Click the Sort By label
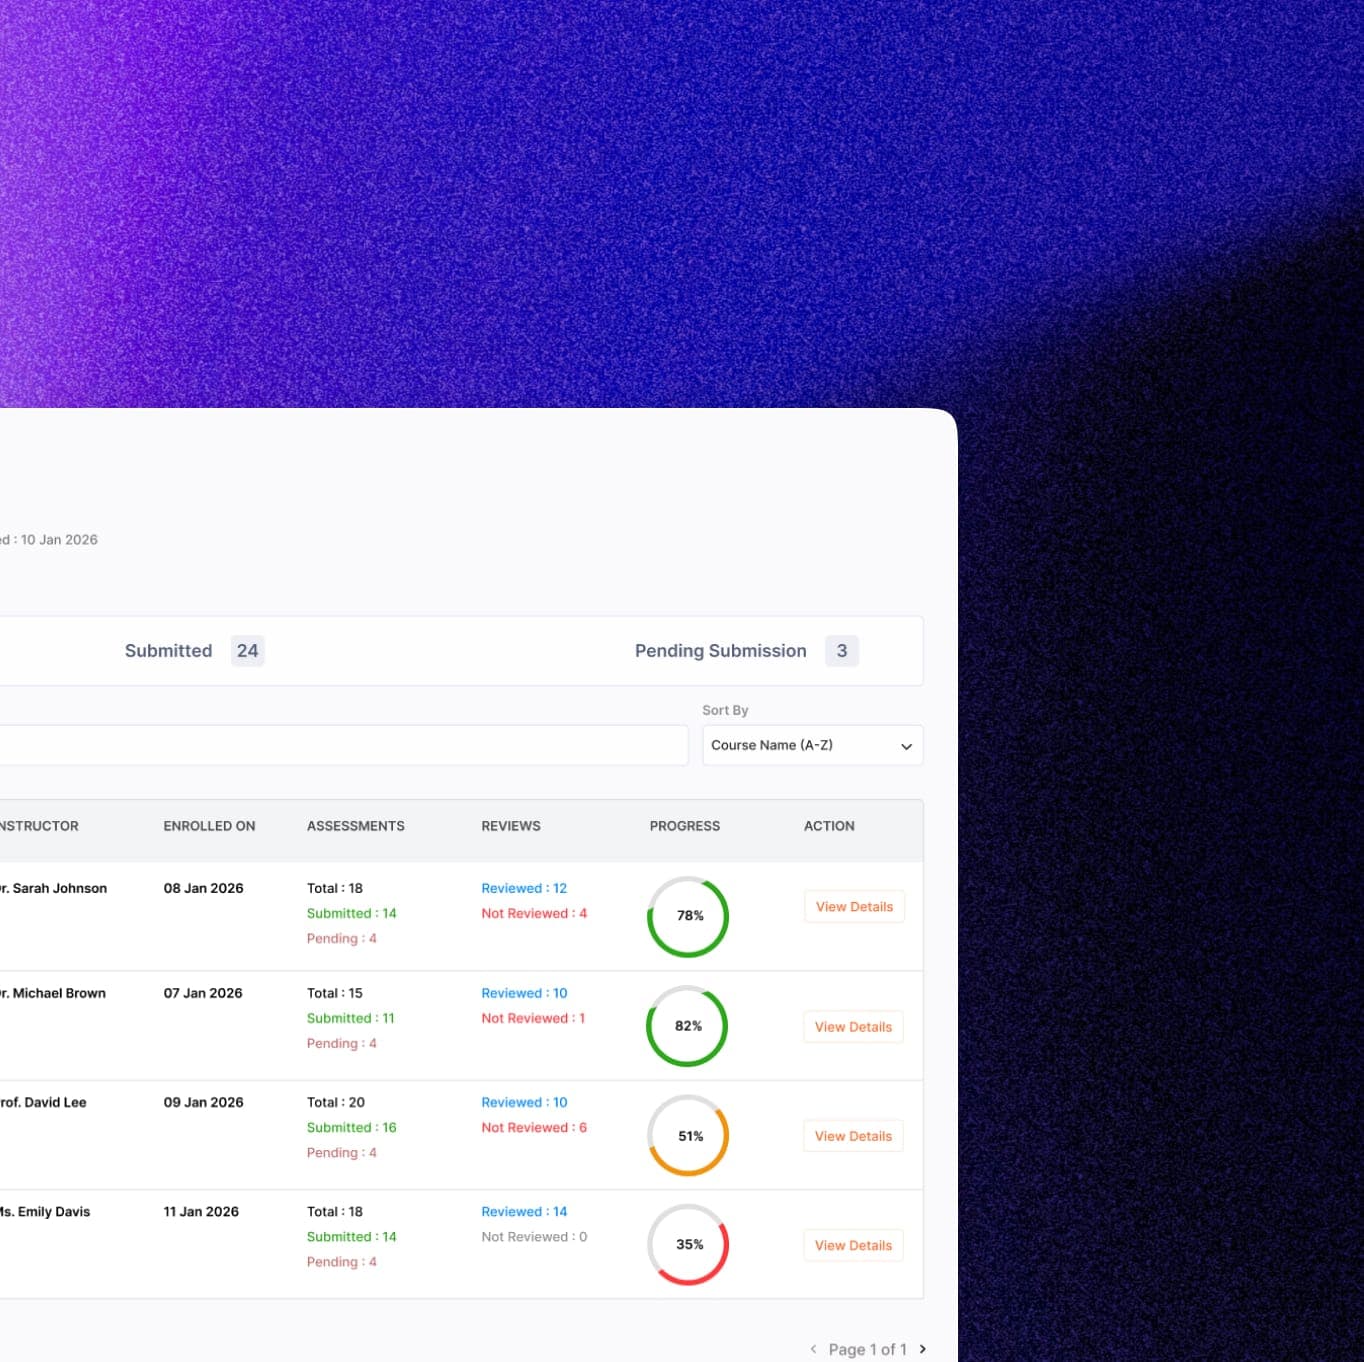The height and width of the screenshot is (1362, 1364). (x=725, y=710)
